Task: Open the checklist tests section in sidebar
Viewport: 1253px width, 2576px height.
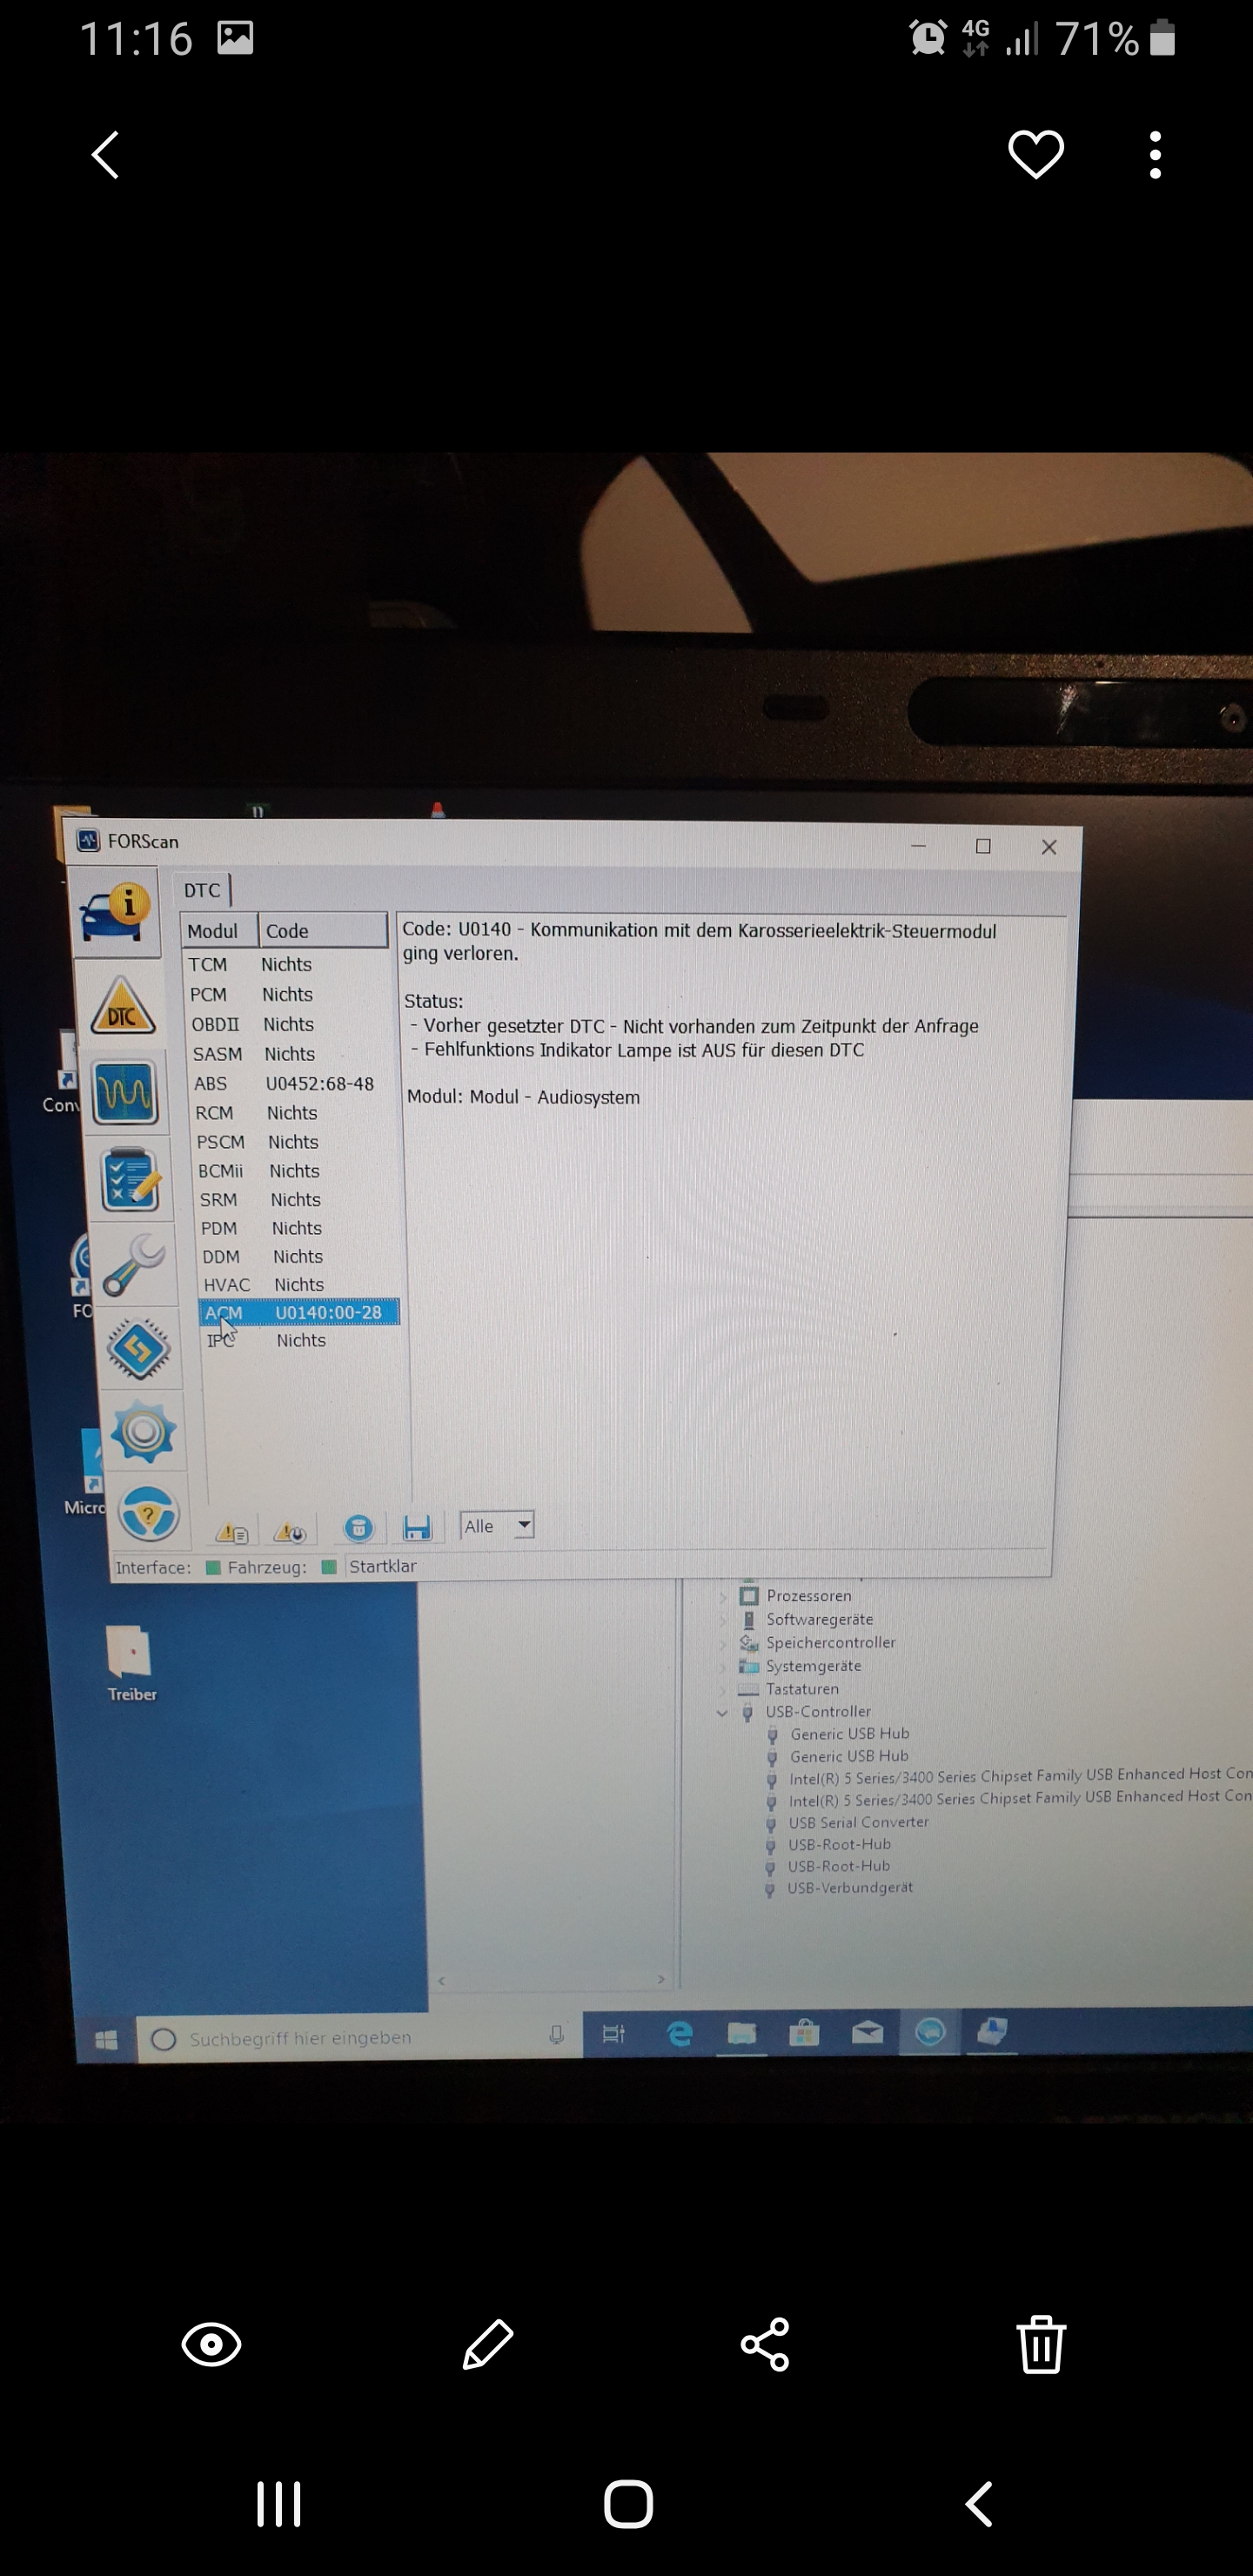Action: coord(130,1180)
